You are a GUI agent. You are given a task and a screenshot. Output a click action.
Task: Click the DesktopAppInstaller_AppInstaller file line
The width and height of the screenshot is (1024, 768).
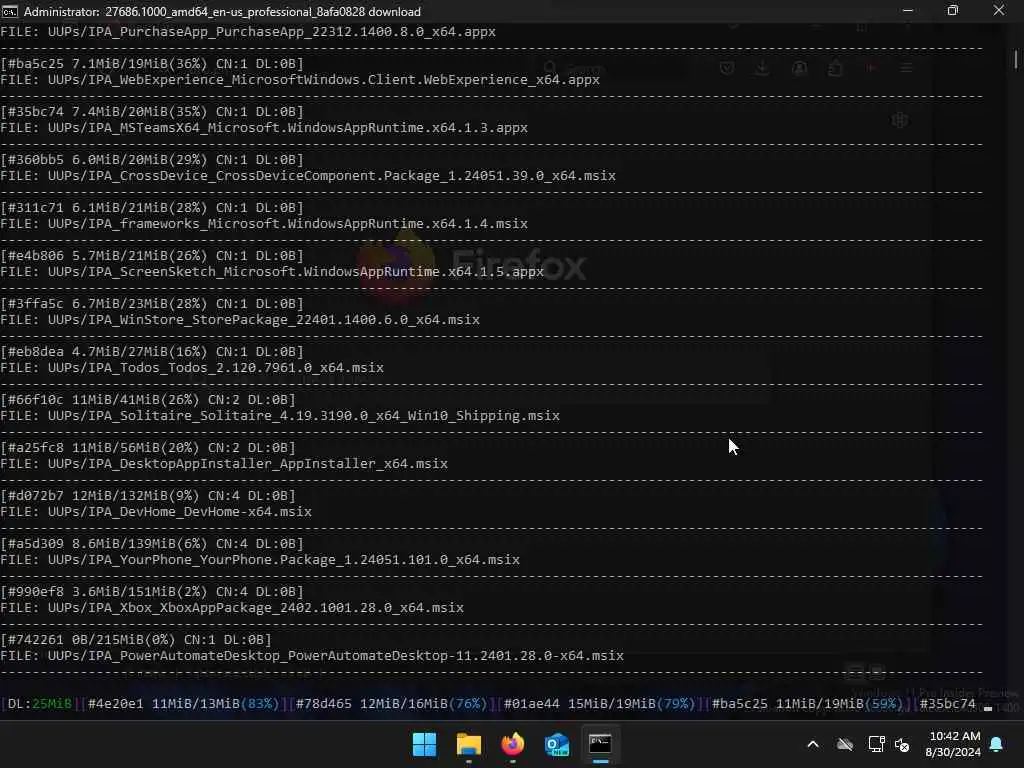(224, 464)
